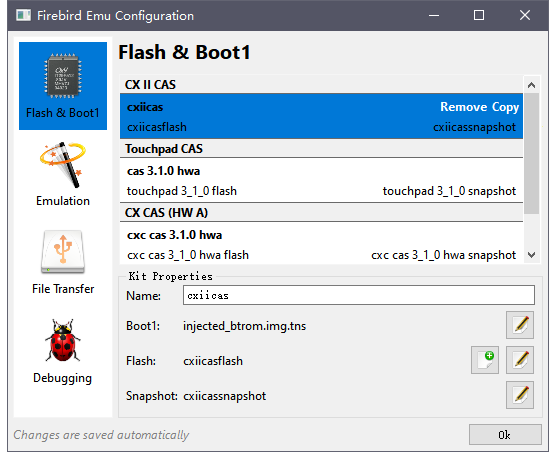
Task: Click the cxiicasflash text in selected kit
Action: click(x=157, y=127)
